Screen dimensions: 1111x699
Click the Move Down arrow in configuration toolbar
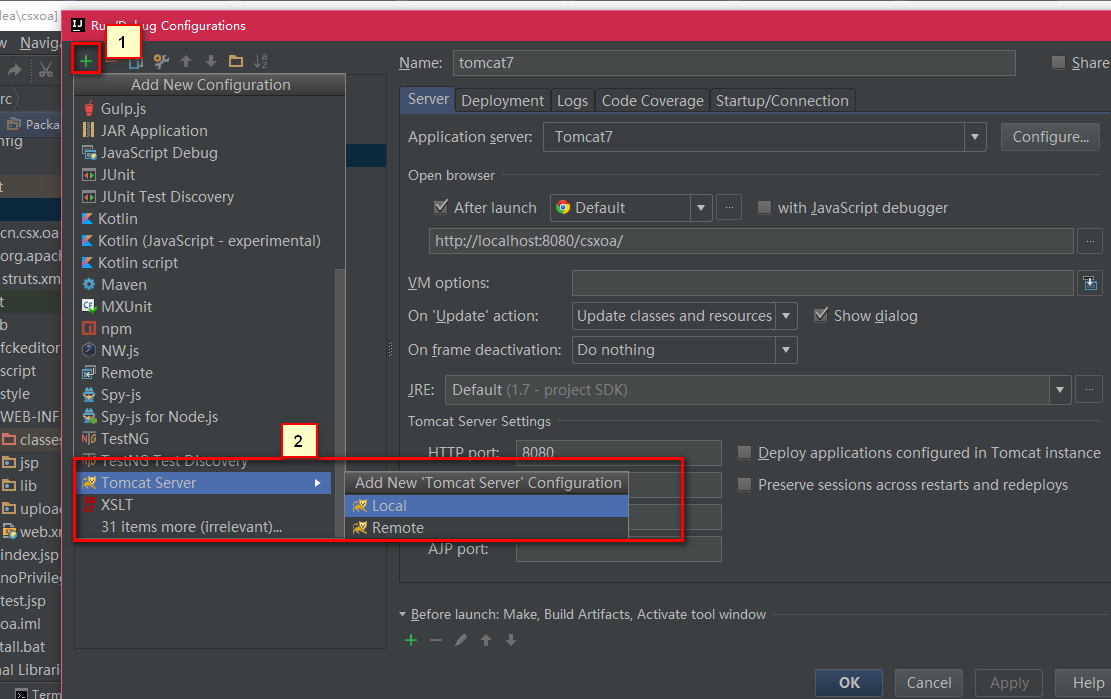click(210, 62)
